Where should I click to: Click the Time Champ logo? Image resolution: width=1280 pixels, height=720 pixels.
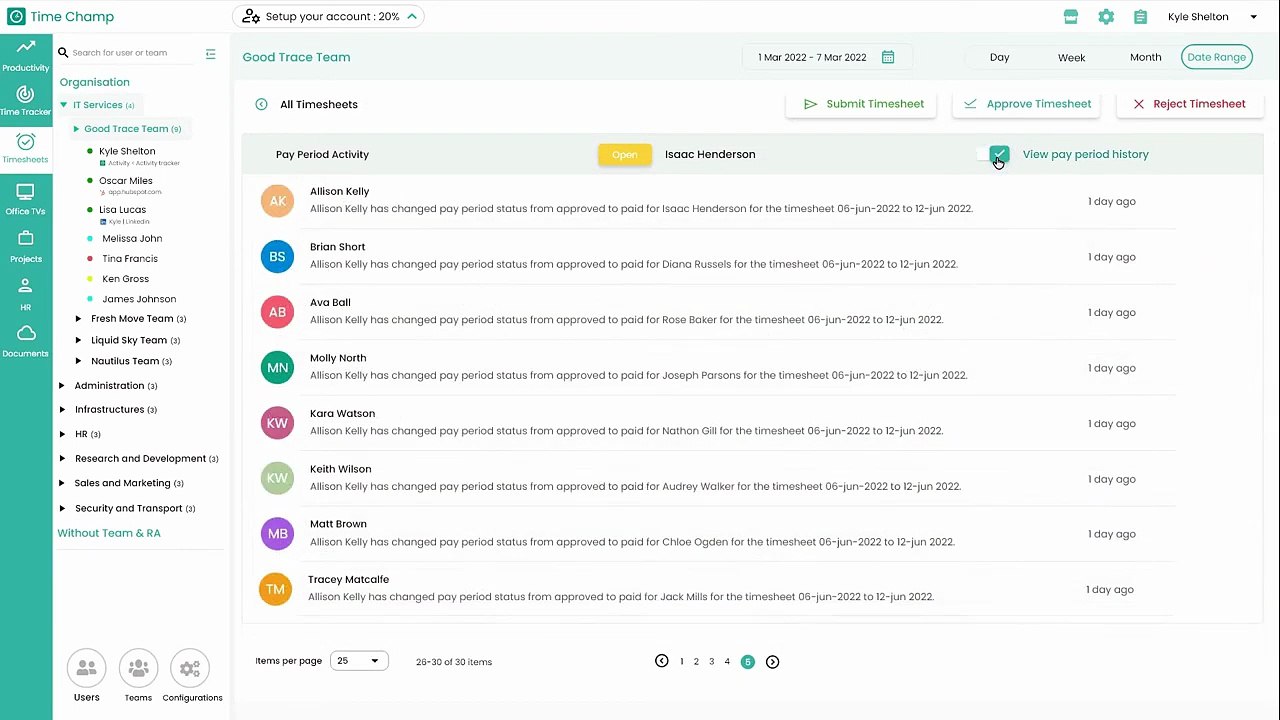pyautogui.click(x=61, y=16)
